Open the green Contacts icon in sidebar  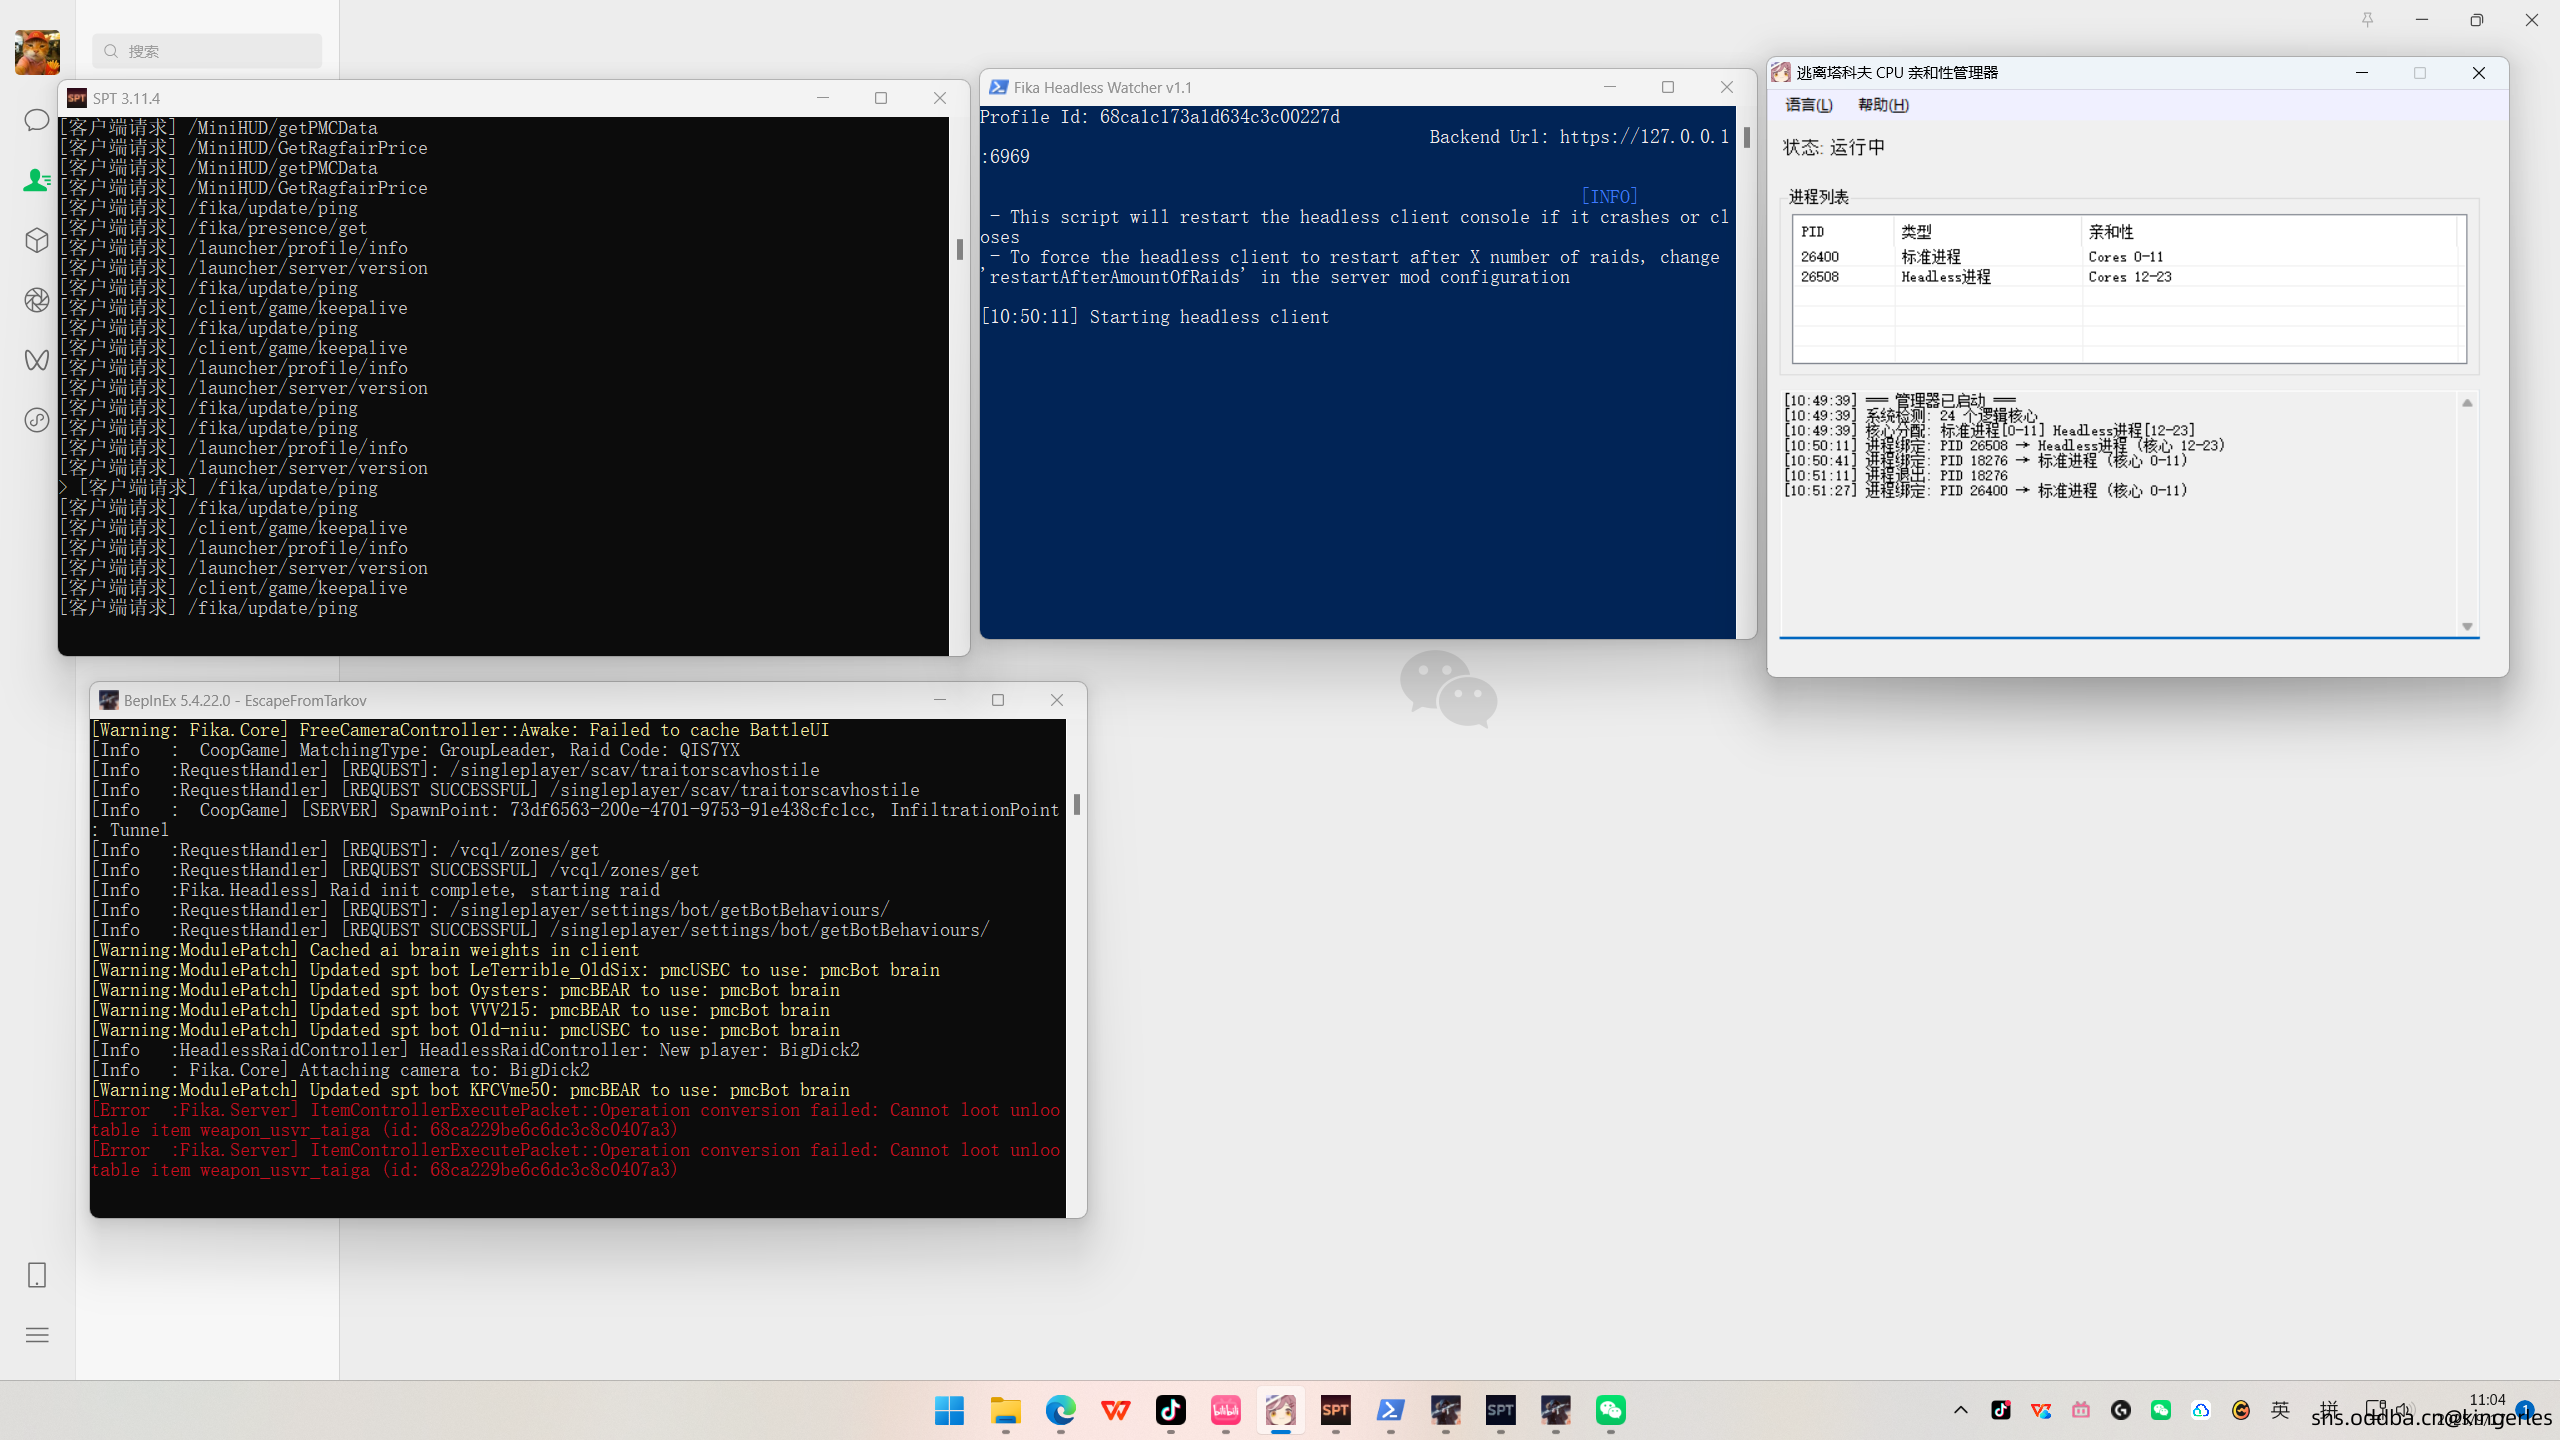point(37,180)
